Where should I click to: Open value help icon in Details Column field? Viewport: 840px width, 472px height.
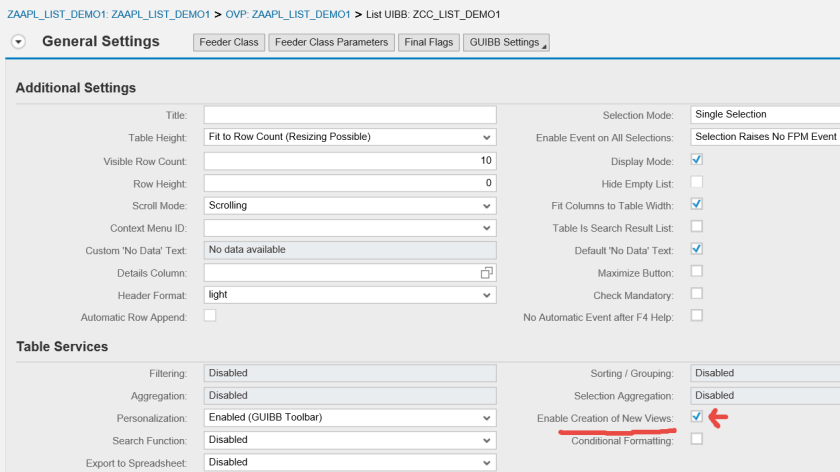[487, 273]
